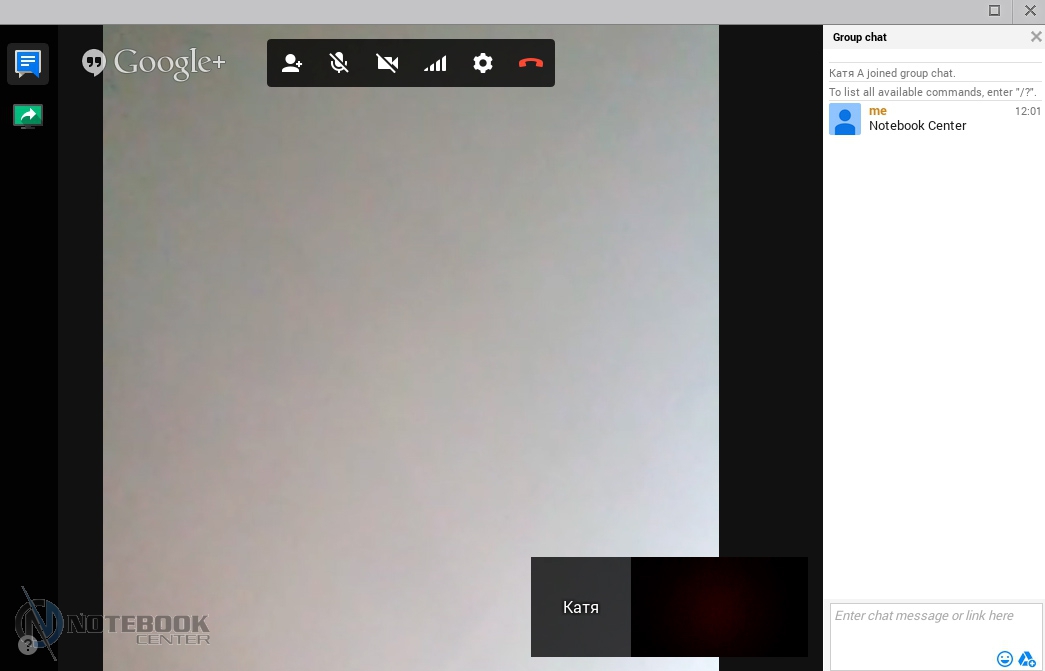
Task: Open call settings gear
Action: click(x=483, y=64)
